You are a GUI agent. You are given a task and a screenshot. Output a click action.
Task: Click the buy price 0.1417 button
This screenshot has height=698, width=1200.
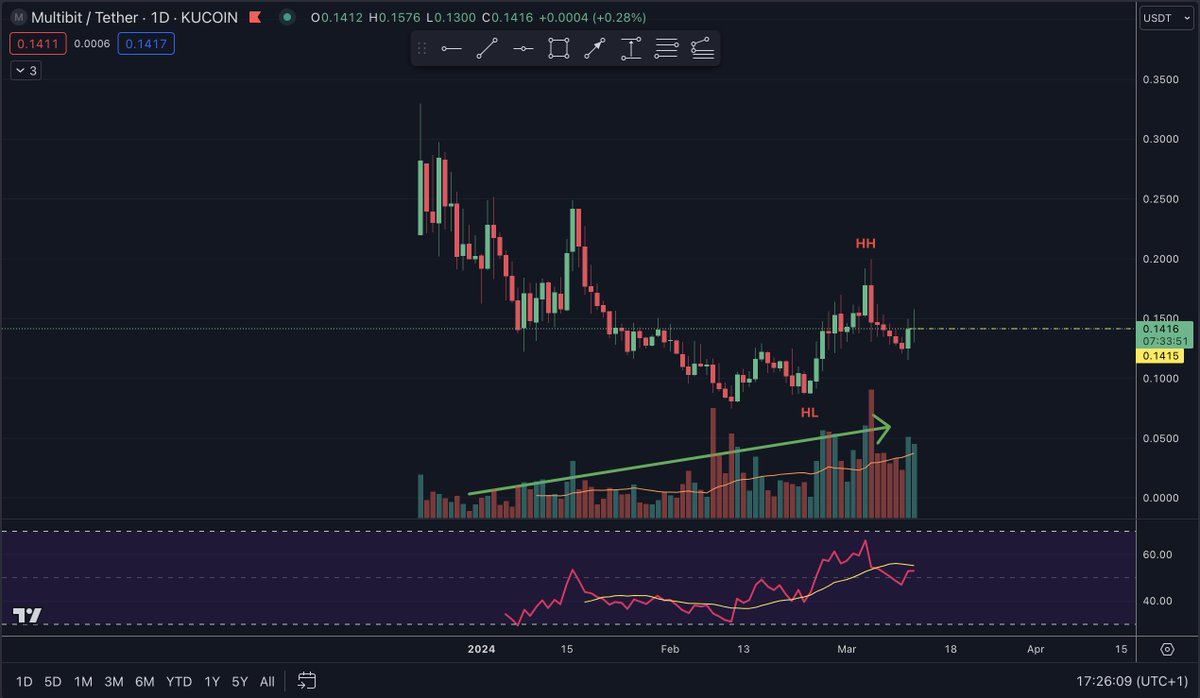click(x=146, y=44)
